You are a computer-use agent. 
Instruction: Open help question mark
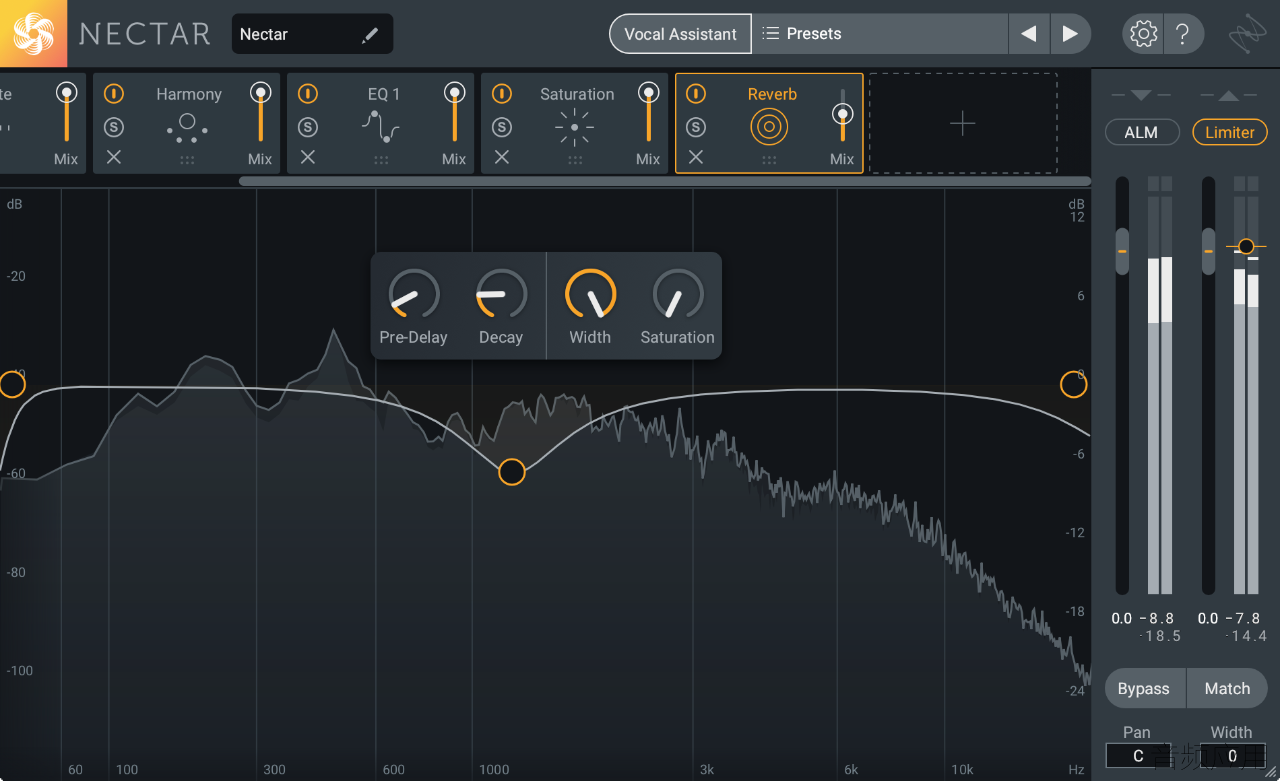point(1182,34)
